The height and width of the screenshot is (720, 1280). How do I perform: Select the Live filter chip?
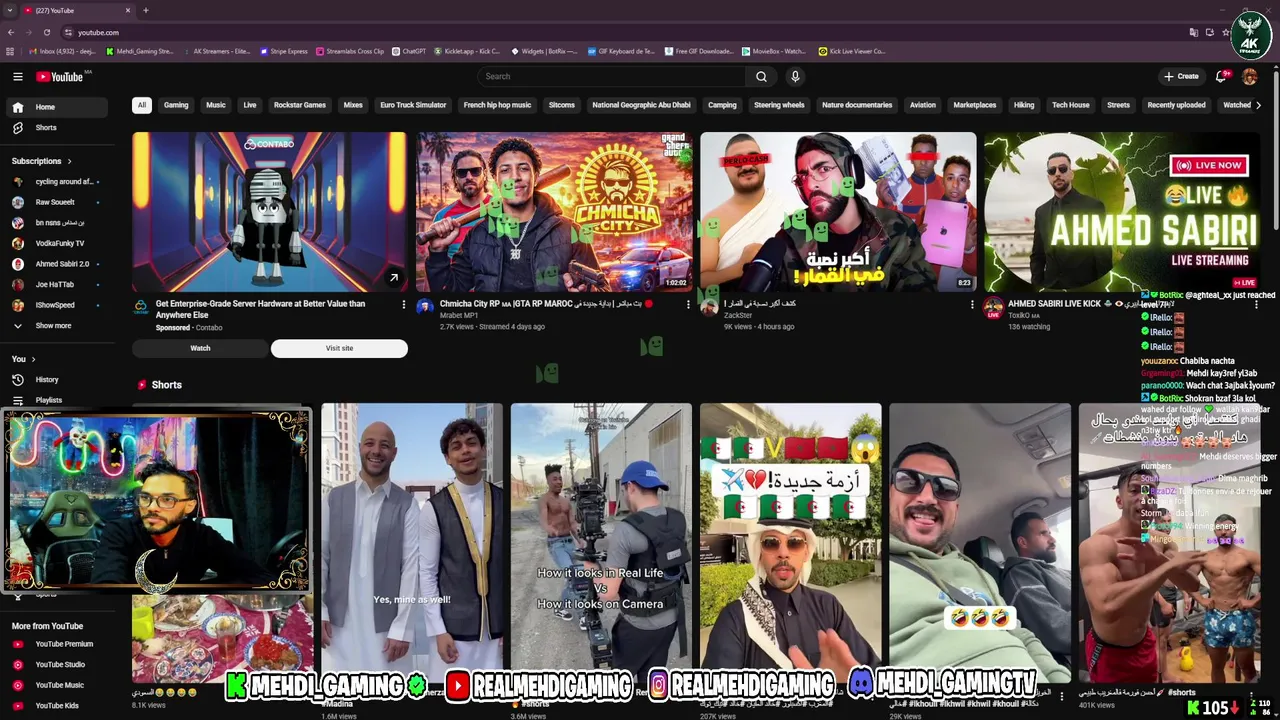[250, 105]
